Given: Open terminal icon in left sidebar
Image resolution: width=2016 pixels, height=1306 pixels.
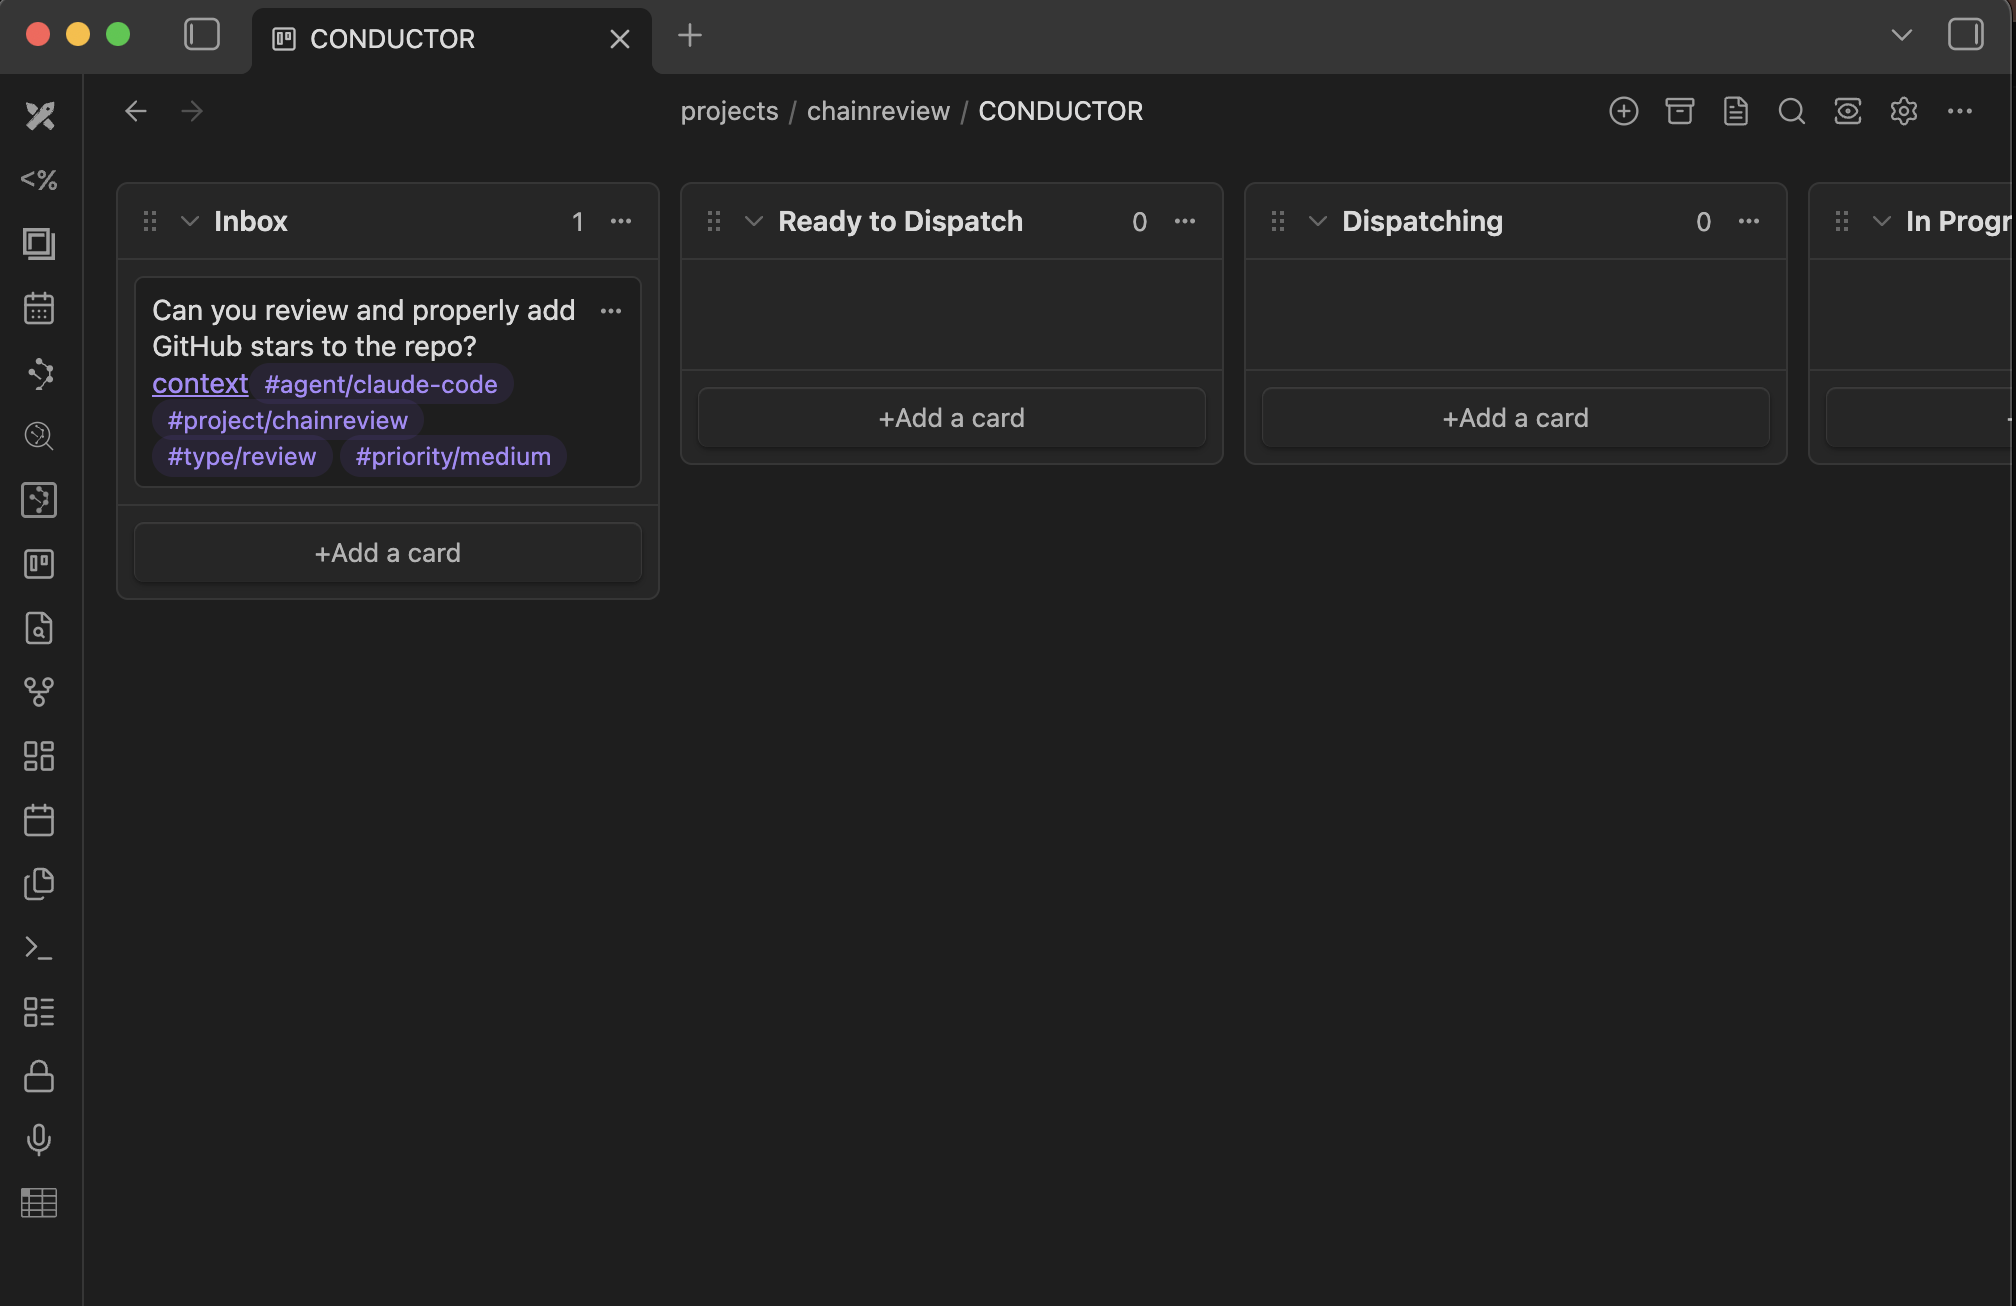Looking at the screenshot, I should click(x=39, y=948).
